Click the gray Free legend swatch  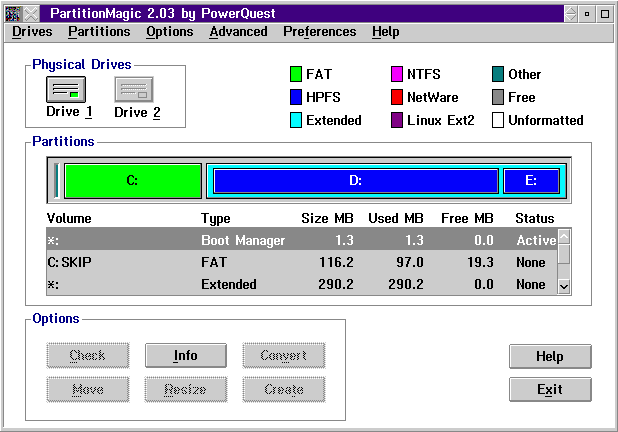click(x=498, y=97)
